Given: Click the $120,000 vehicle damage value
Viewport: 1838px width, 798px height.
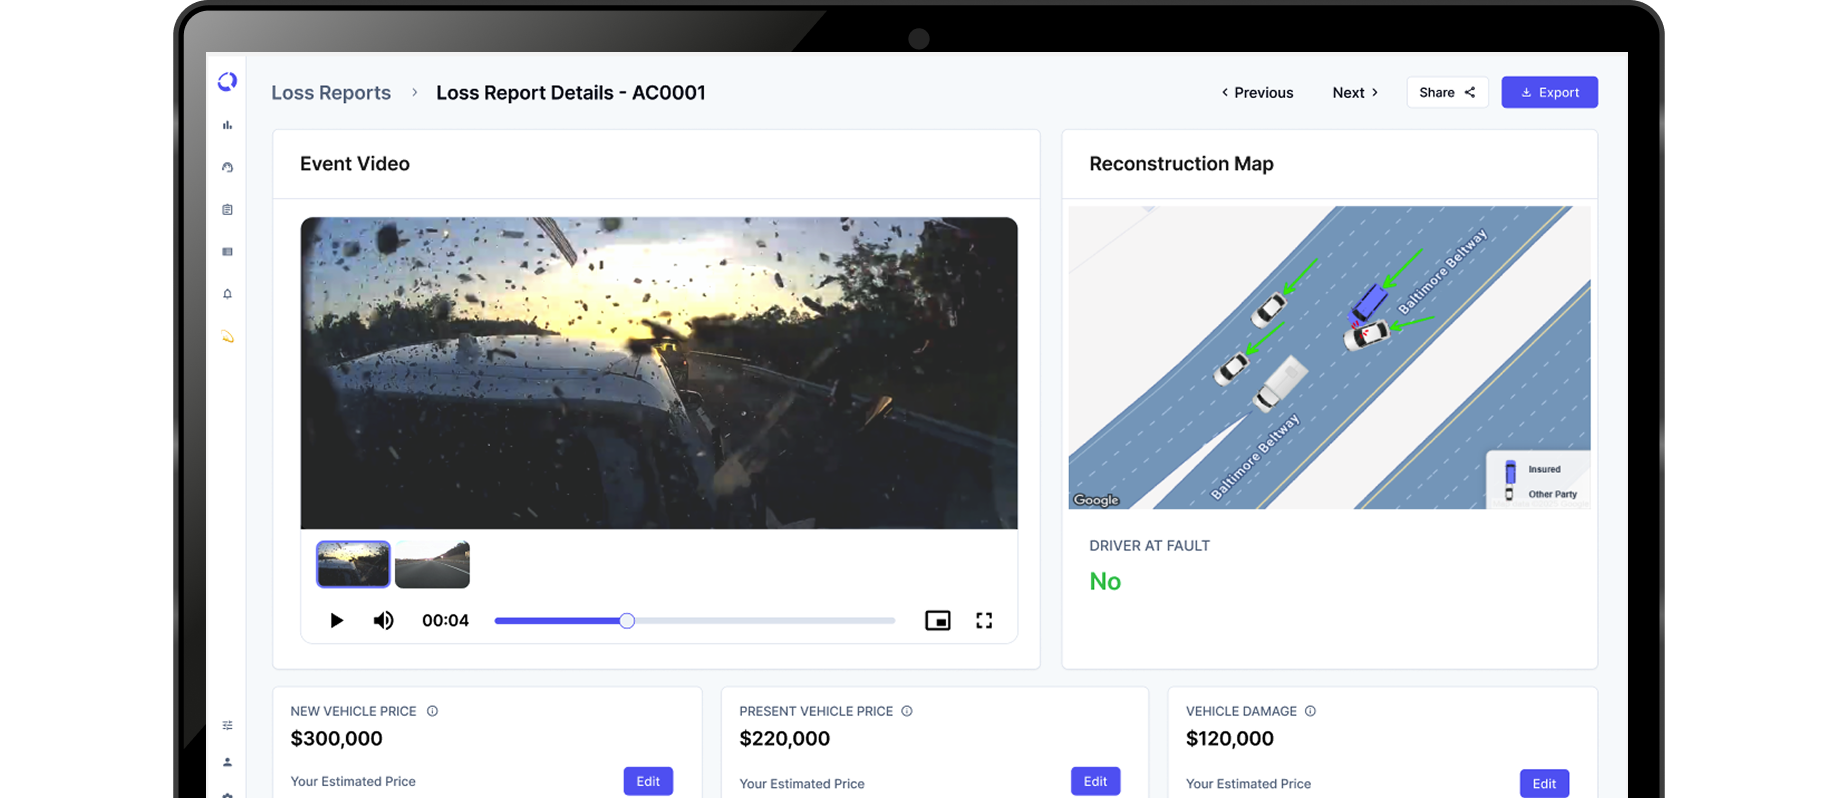Looking at the screenshot, I should pos(1230,739).
